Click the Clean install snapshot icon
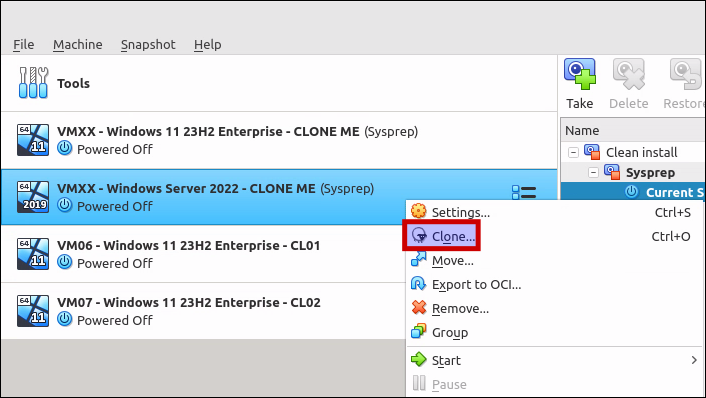706x398 pixels. coord(592,152)
